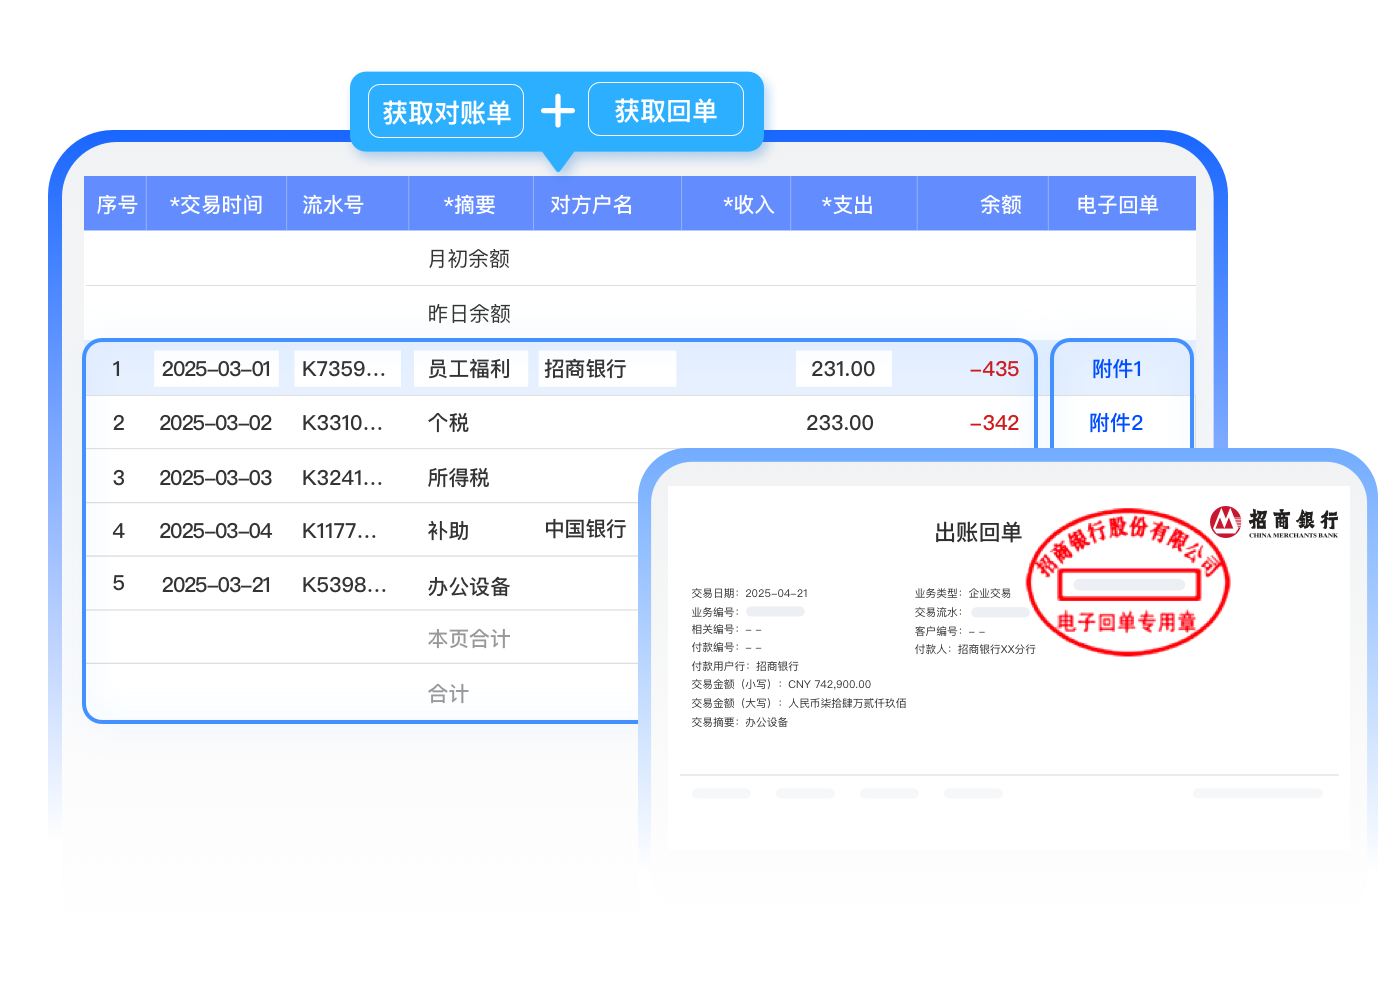Click the 流水号 column header

pos(333,205)
